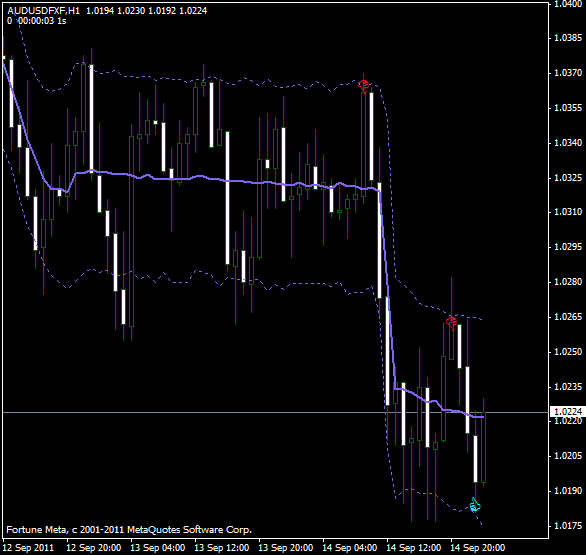This screenshot has width=586, height=555.
Task: Click the 1.0340 price axis label
Action: [x=568, y=142]
